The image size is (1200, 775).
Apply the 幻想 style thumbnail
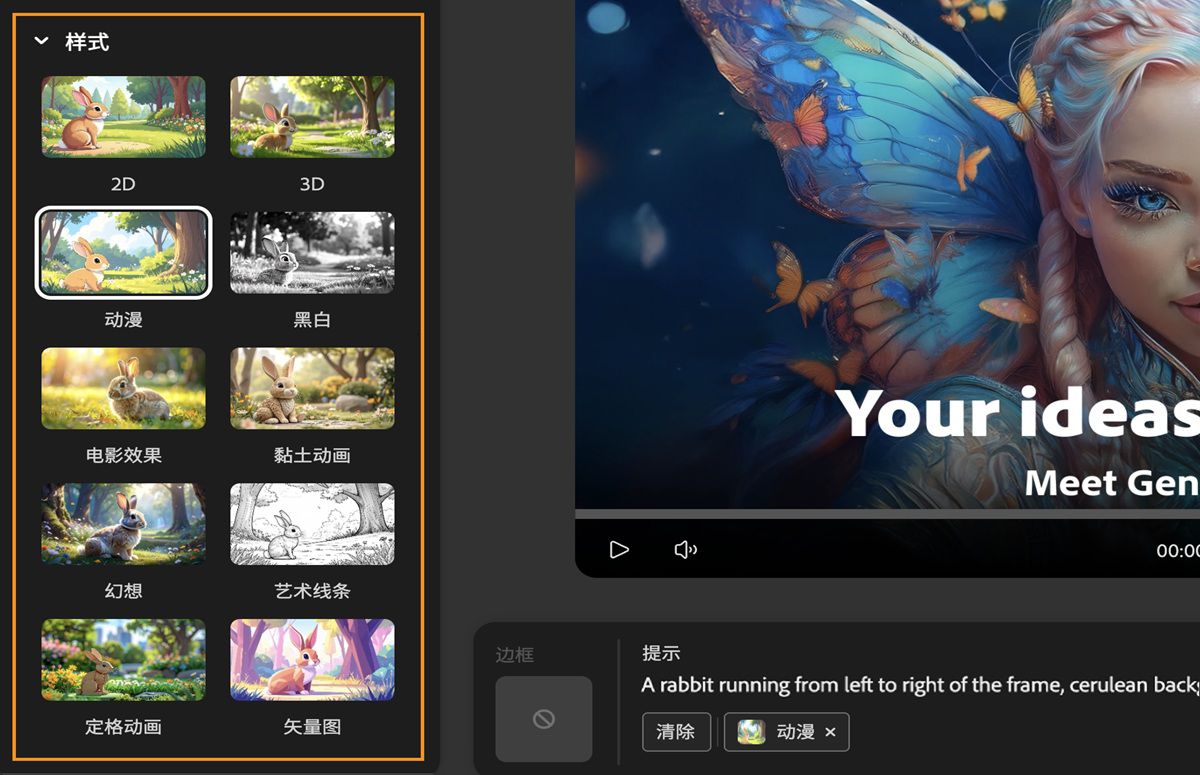coord(123,524)
